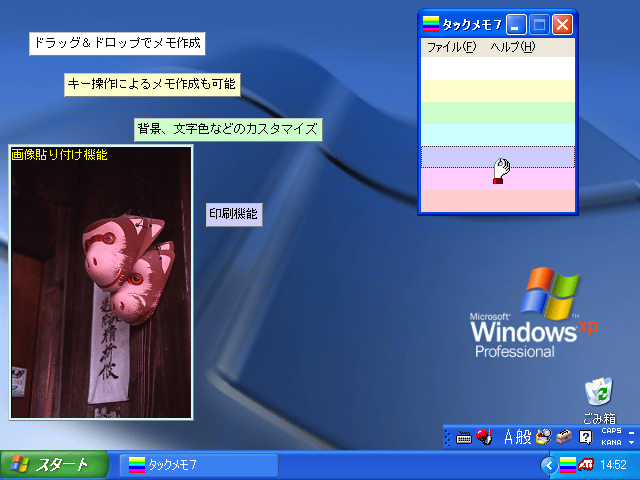Click the 画像貼り付け機能 image memo

(x=101, y=282)
